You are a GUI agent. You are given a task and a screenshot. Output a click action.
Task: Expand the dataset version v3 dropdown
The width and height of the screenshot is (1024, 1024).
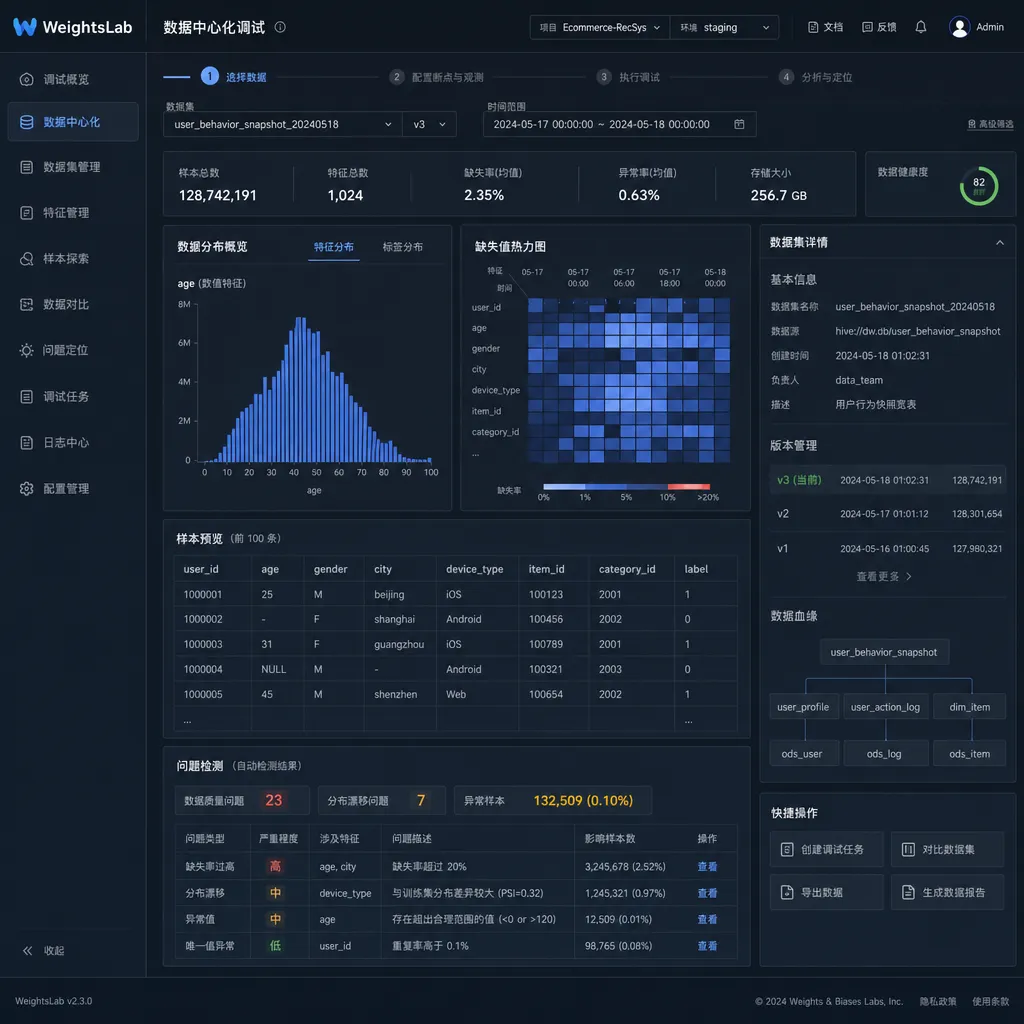[429, 124]
